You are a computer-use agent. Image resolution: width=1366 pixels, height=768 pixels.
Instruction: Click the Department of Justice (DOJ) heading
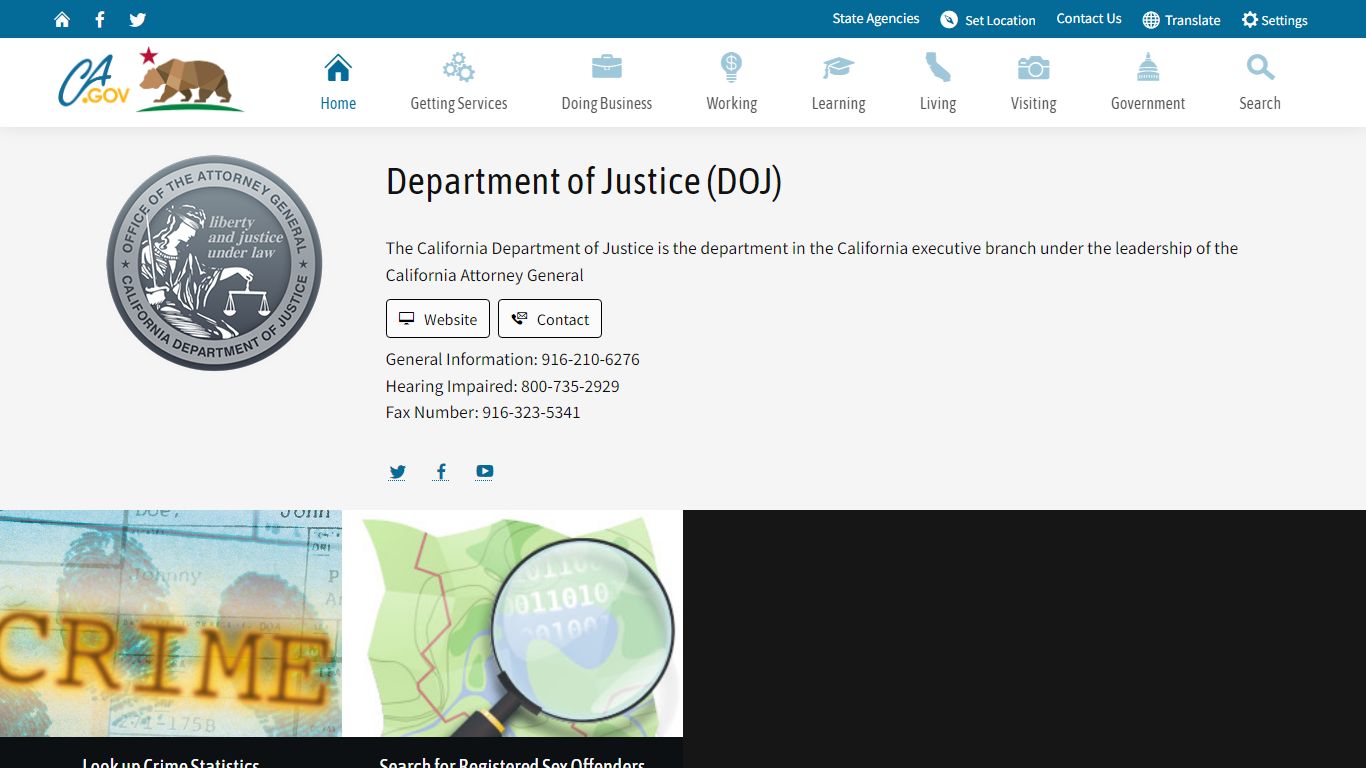pyautogui.click(x=584, y=182)
